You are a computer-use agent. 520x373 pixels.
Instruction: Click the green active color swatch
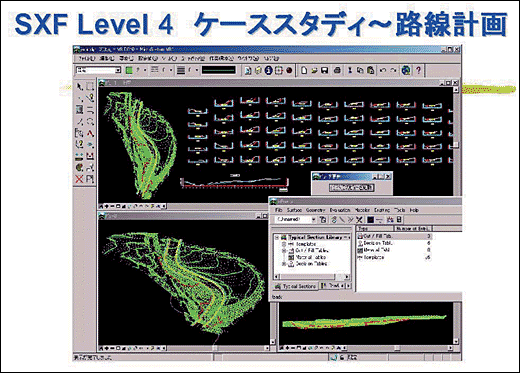pyautogui.click(x=129, y=70)
